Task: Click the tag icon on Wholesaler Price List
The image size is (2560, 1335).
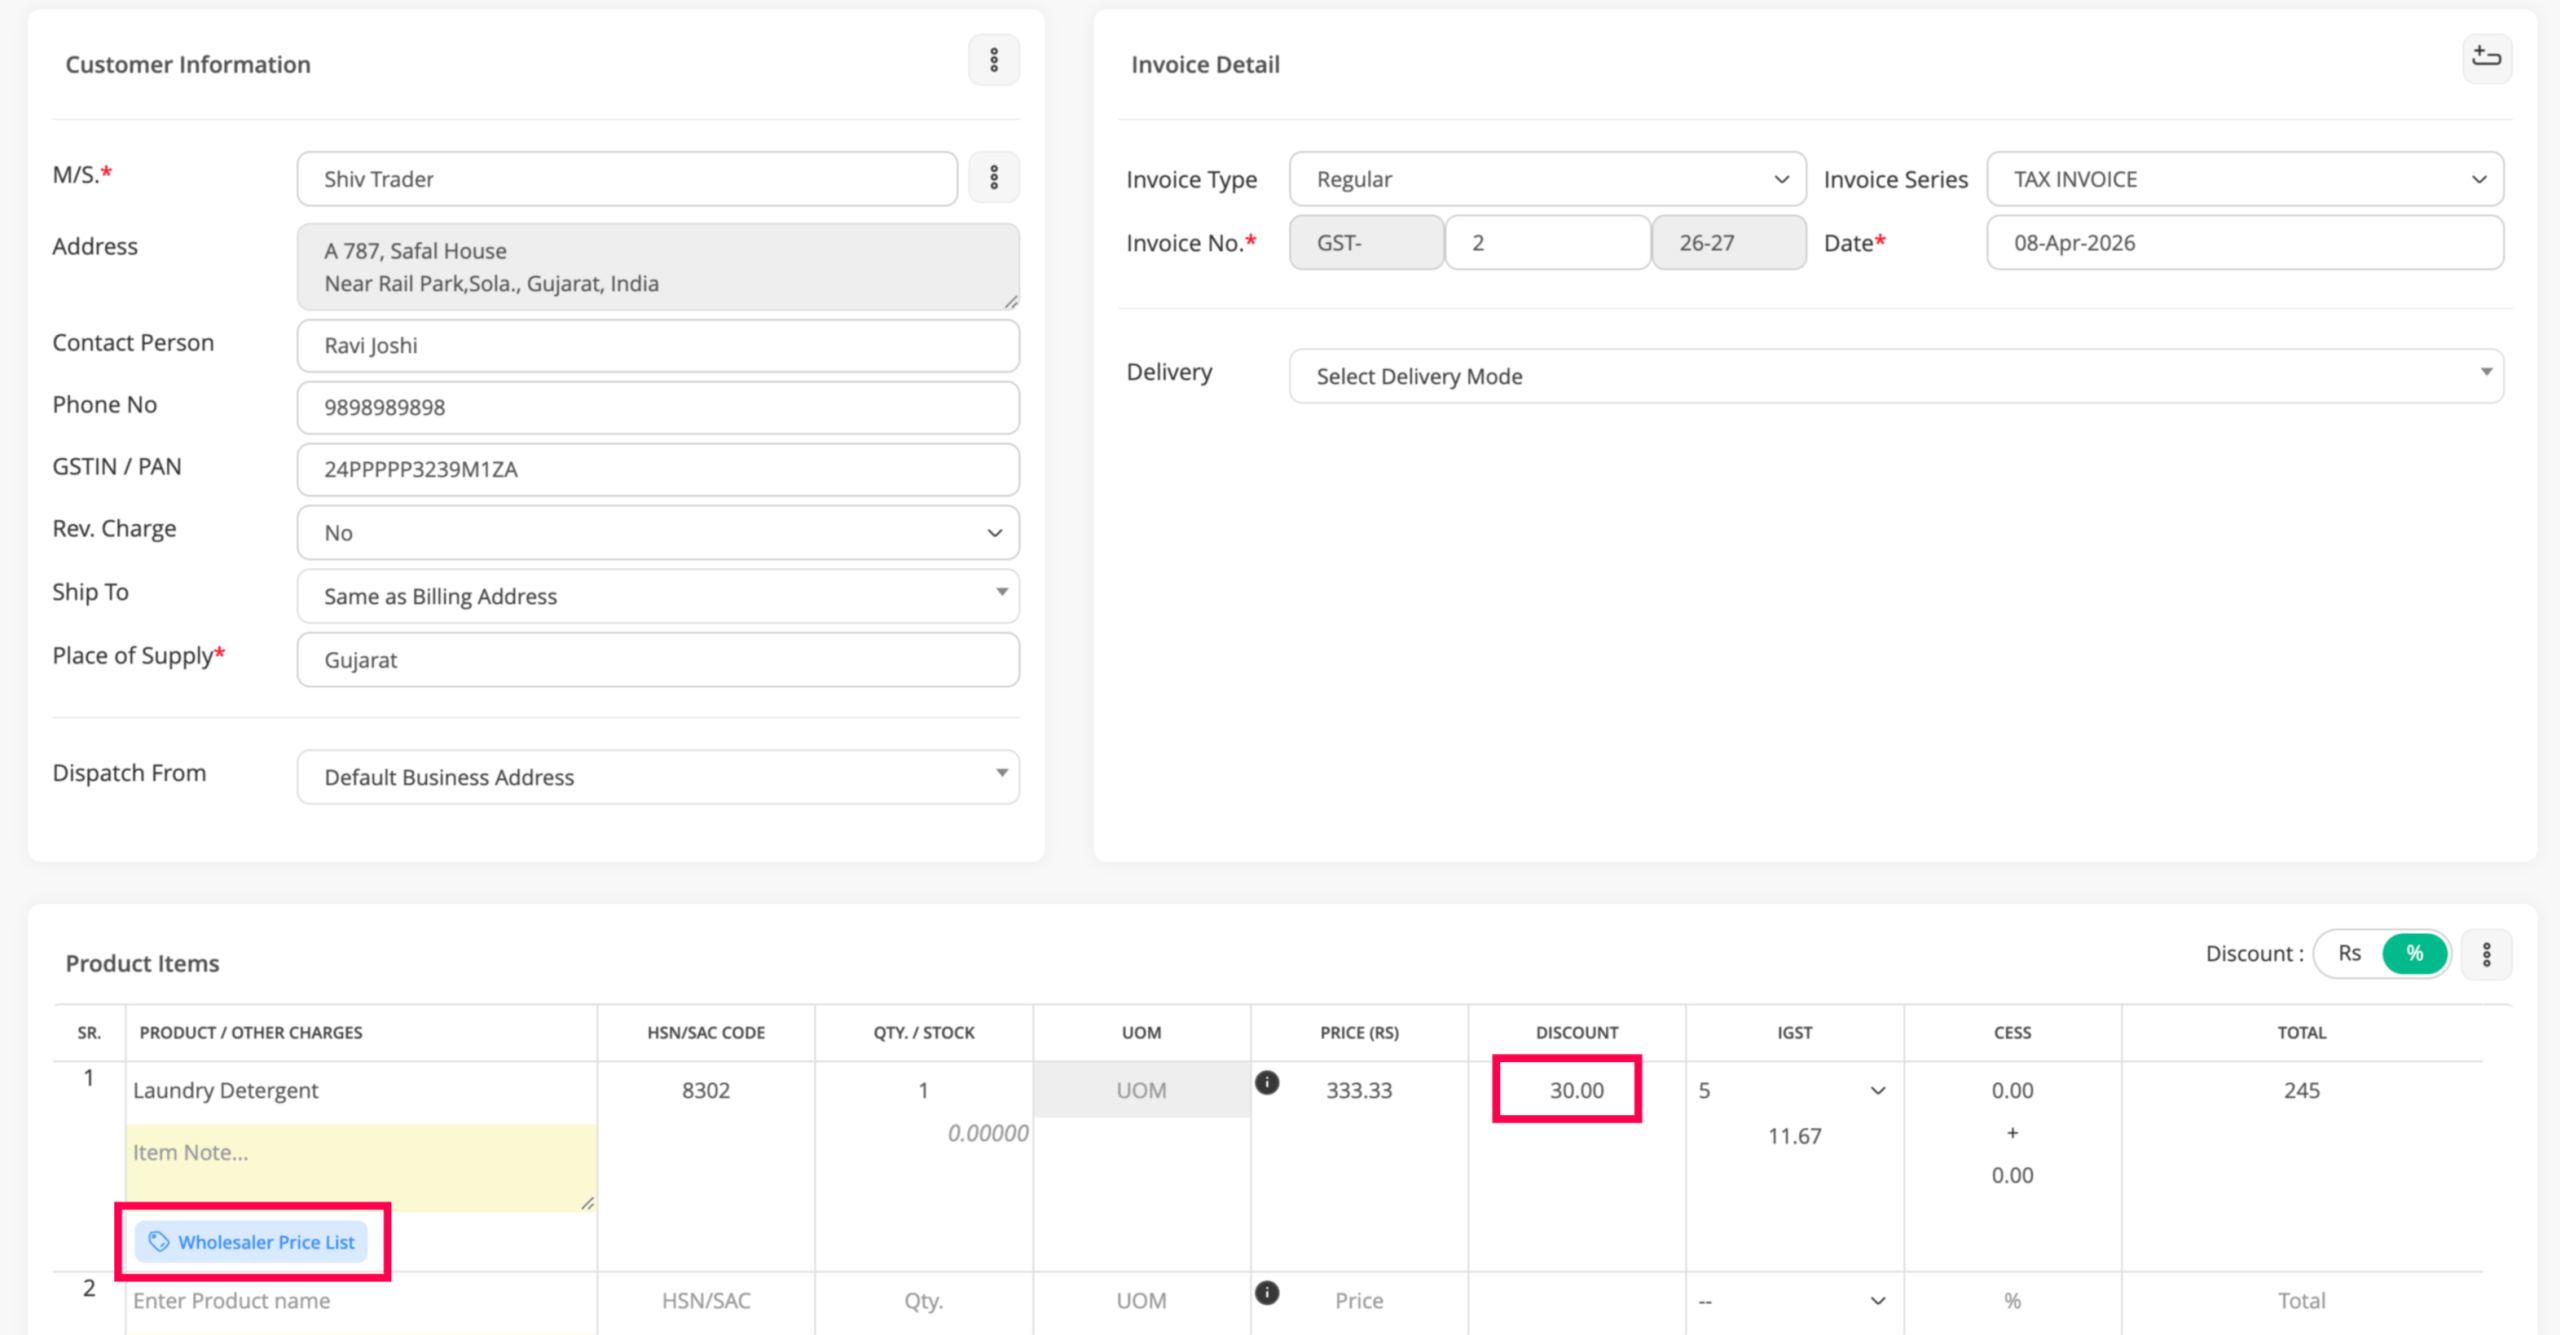Action: pyautogui.click(x=159, y=1242)
